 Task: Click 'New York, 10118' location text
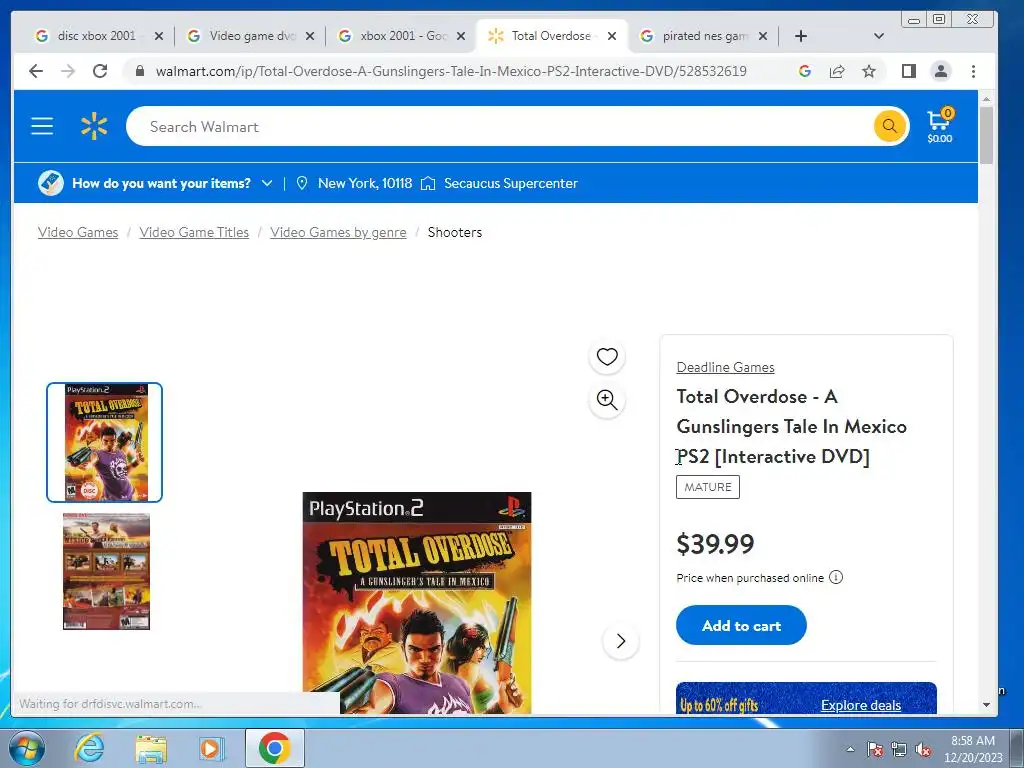click(x=365, y=184)
